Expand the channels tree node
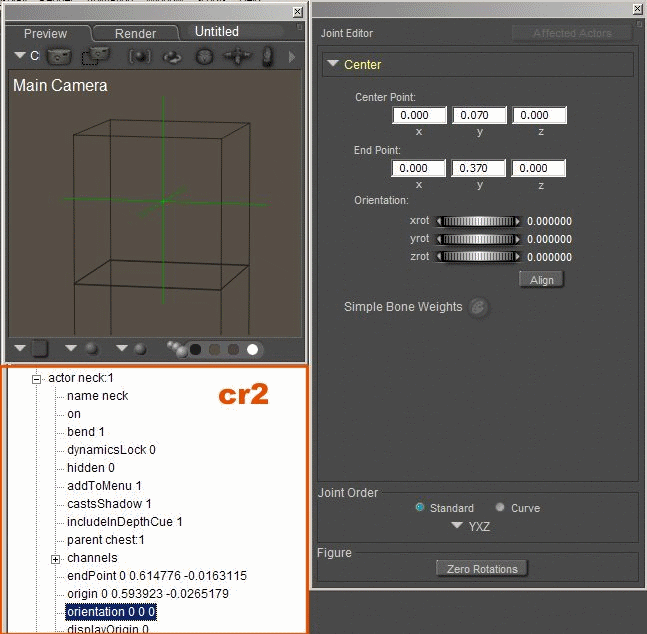Screen dimensions: 647x634 coord(56,558)
